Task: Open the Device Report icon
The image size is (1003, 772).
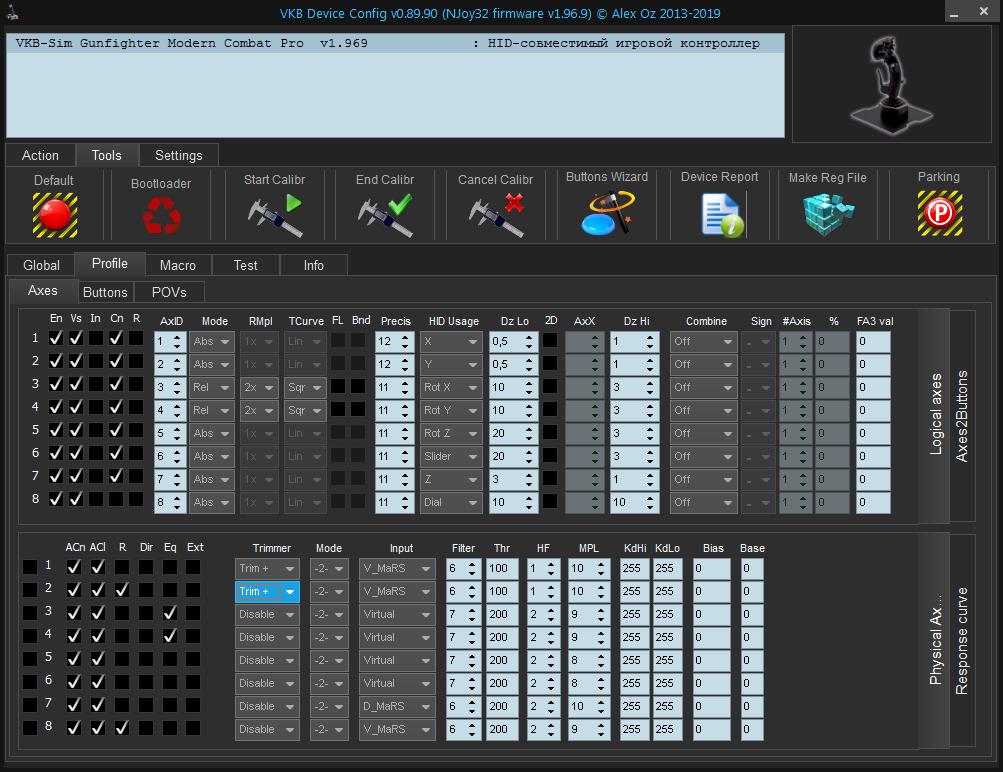Action: (722, 216)
